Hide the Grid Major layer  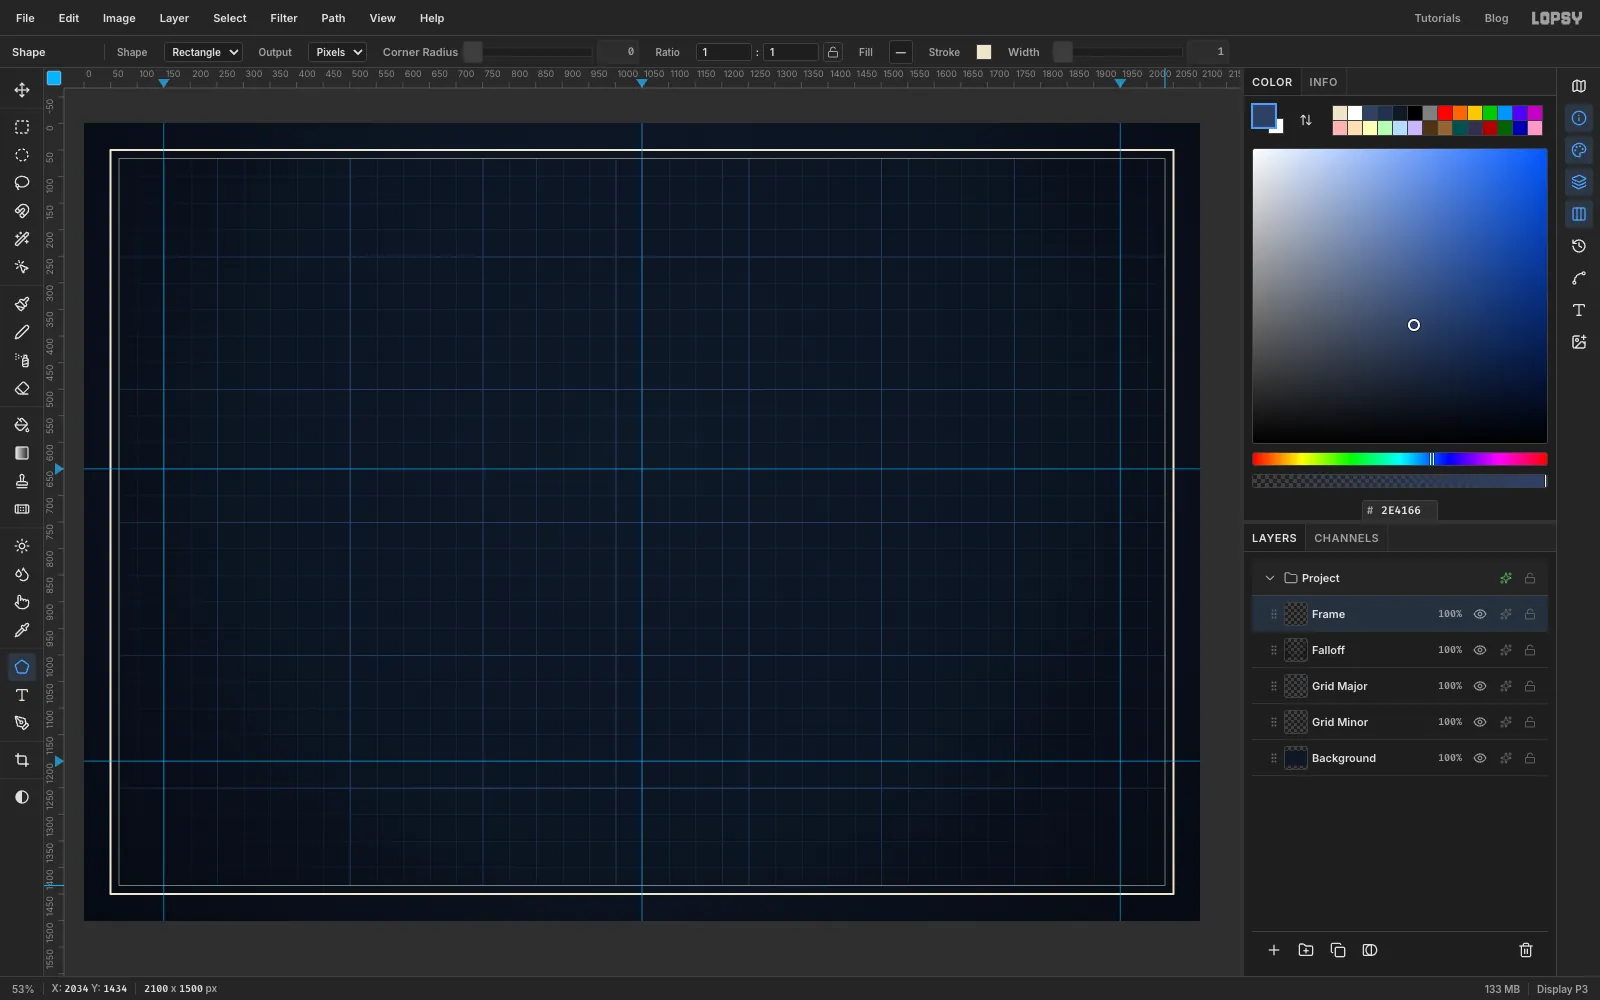(x=1480, y=686)
